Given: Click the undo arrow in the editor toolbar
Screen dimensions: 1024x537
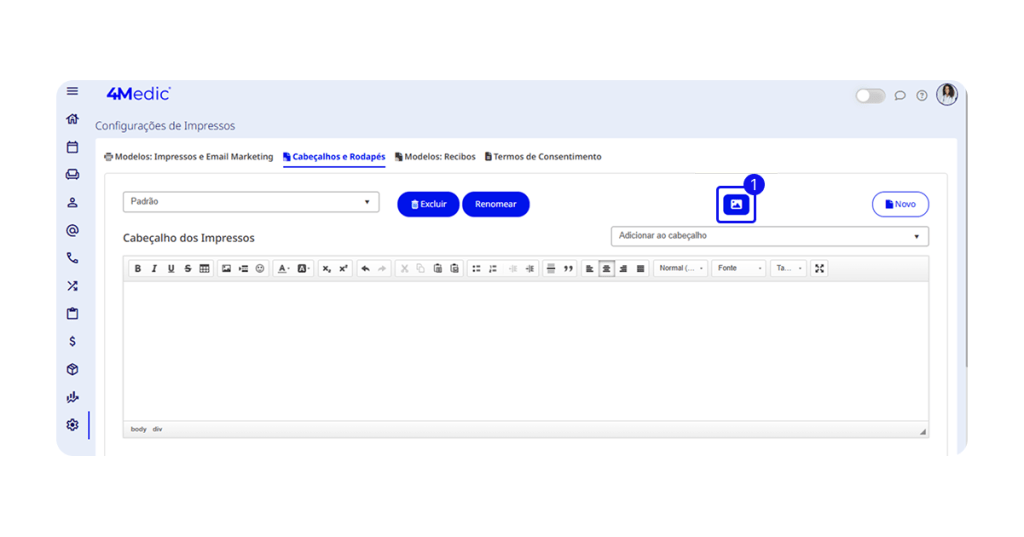Looking at the screenshot, I should point(365,269).
